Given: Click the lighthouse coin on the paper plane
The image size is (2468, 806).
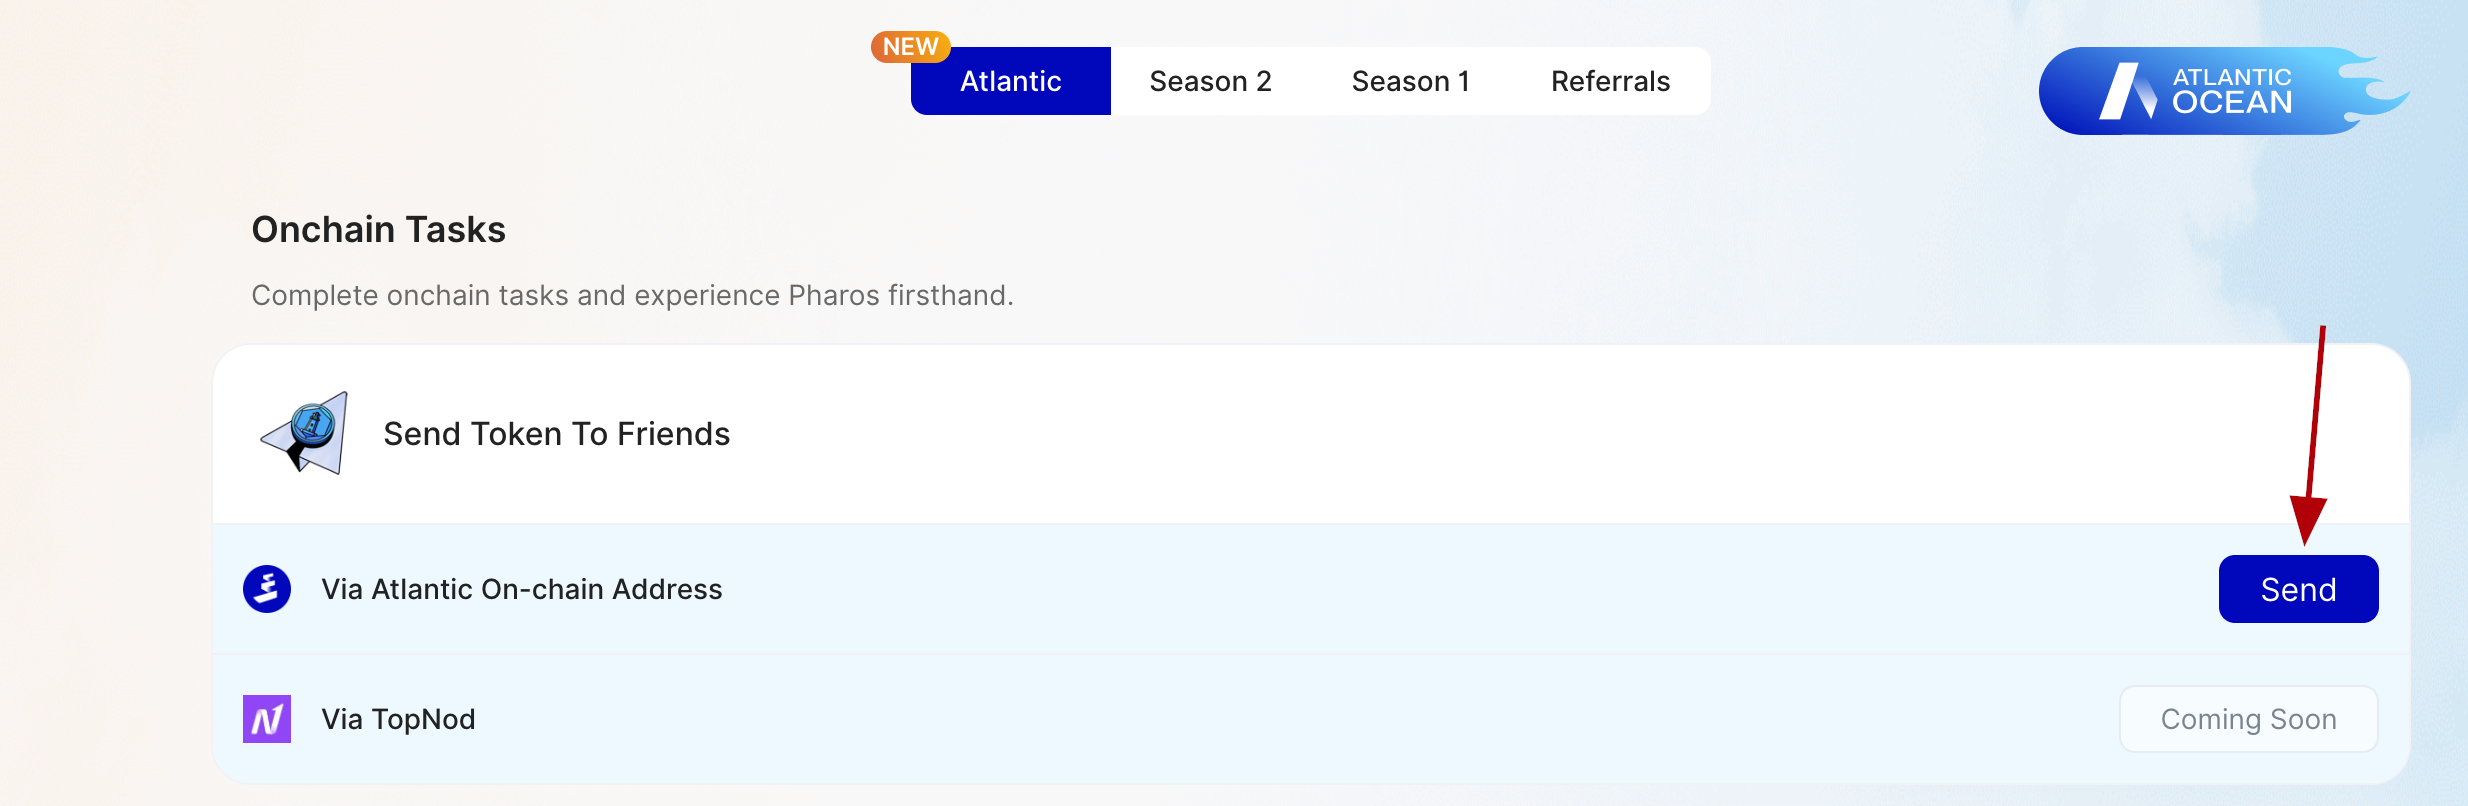Looking at the screenshot, I should (313, 424).
